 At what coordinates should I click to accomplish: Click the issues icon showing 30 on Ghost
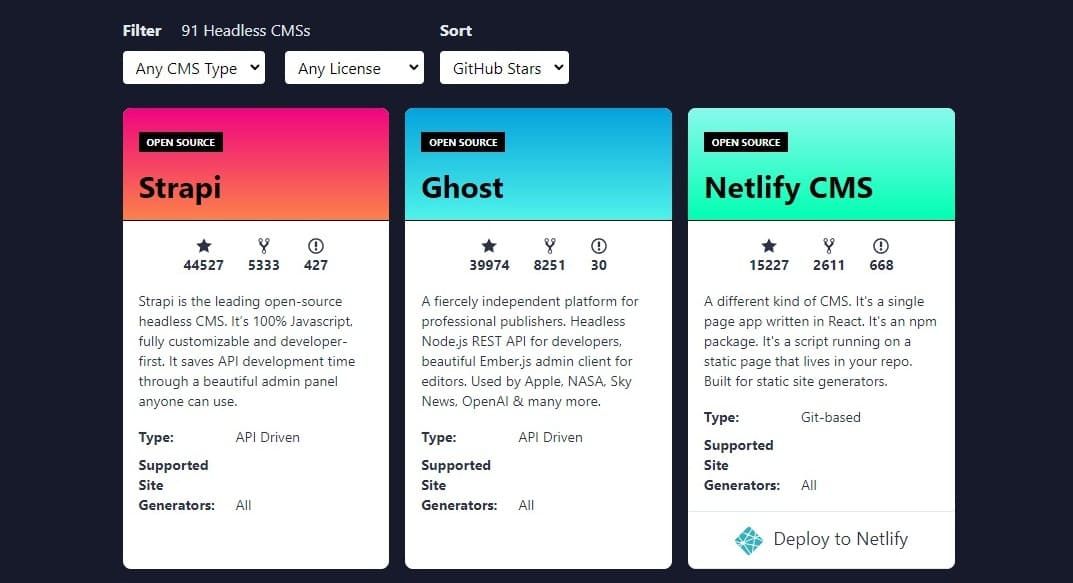(598, 246)
